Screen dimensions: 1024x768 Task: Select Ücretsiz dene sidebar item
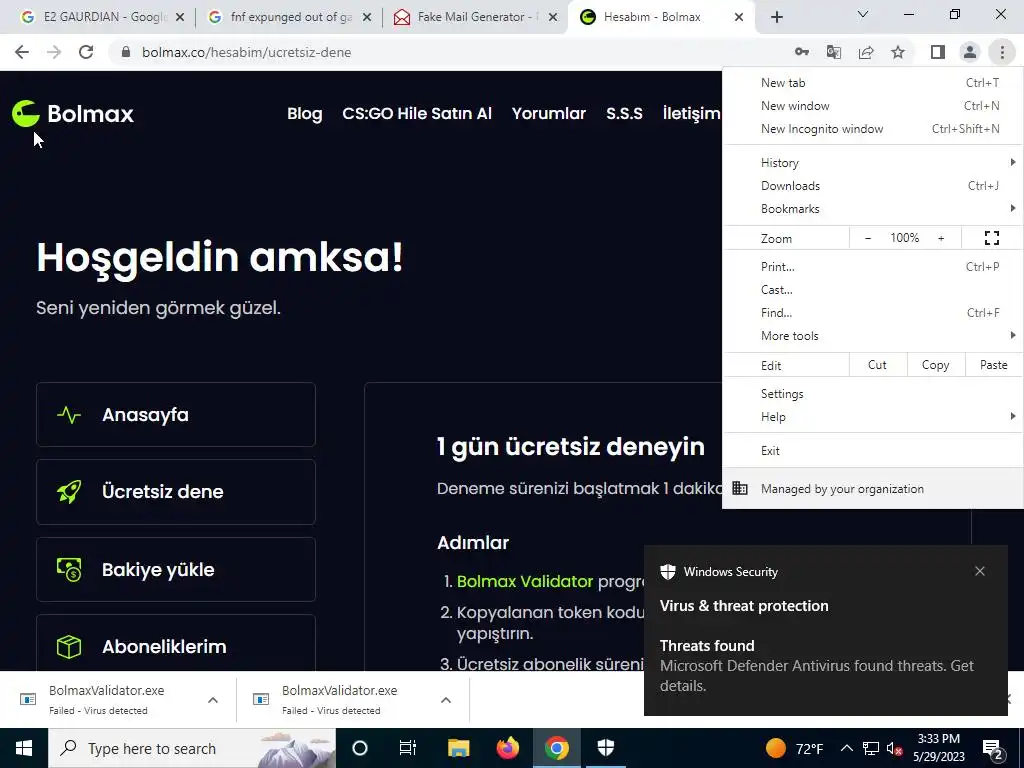176,492
